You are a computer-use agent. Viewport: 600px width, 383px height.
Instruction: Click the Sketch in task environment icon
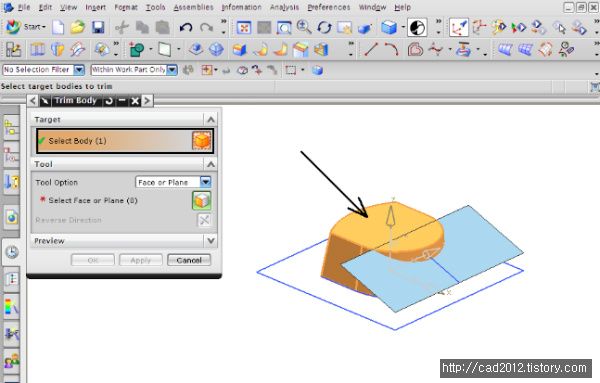coord(13,50)
